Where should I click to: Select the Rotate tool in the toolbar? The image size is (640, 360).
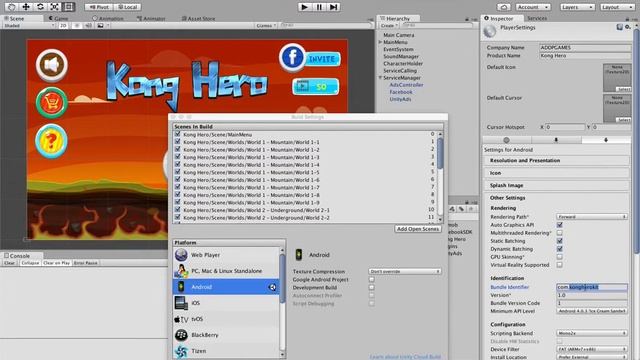(40, 7)
